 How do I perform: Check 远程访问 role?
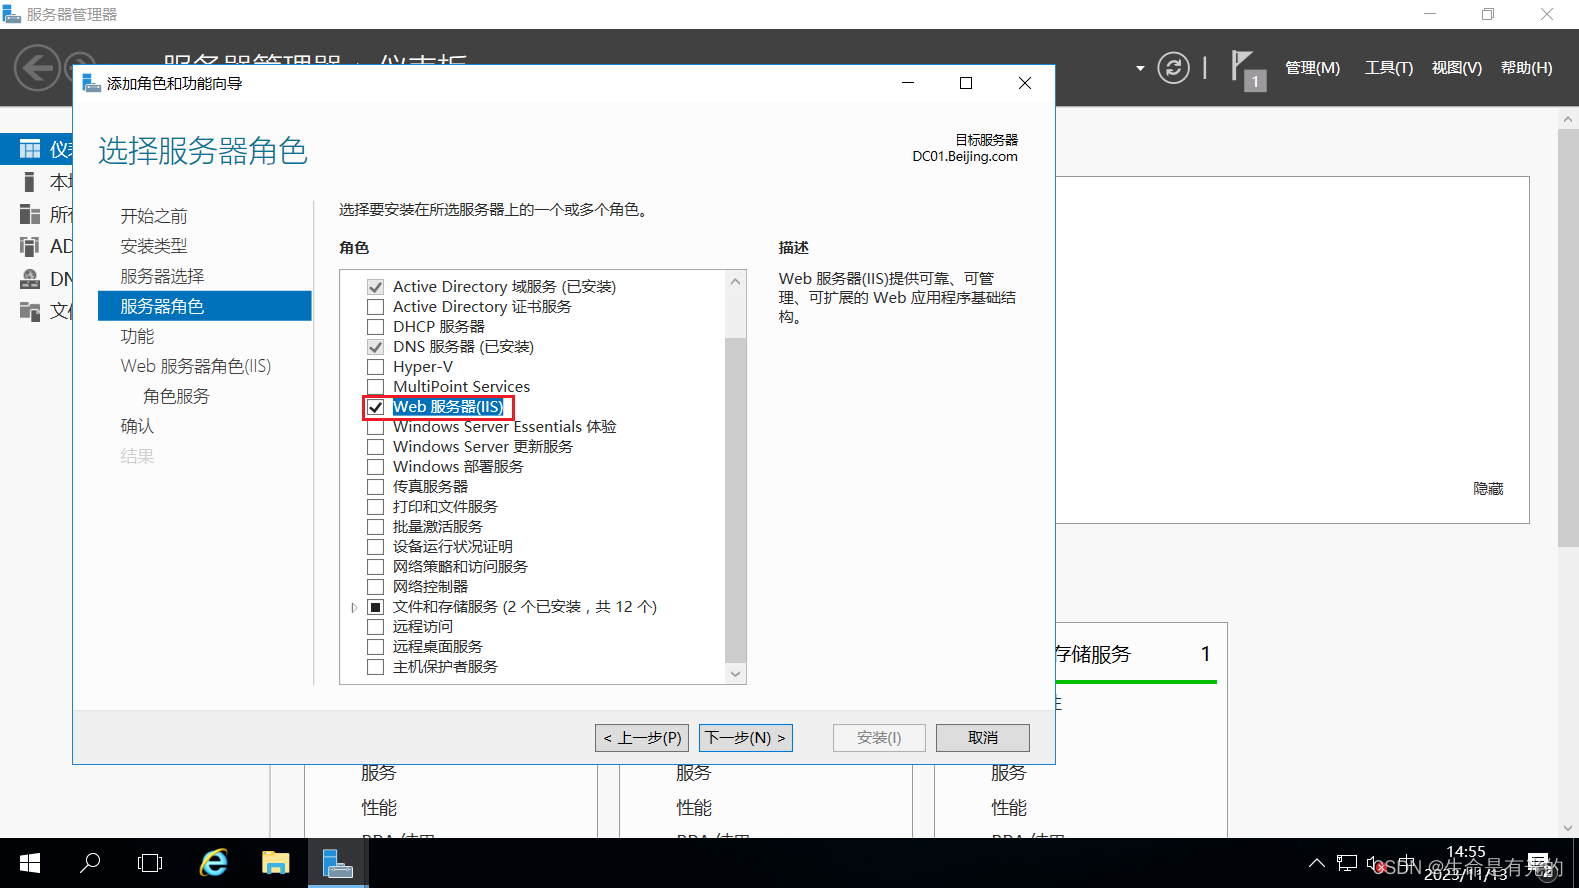pyautogui.click(x=376, y=627)
